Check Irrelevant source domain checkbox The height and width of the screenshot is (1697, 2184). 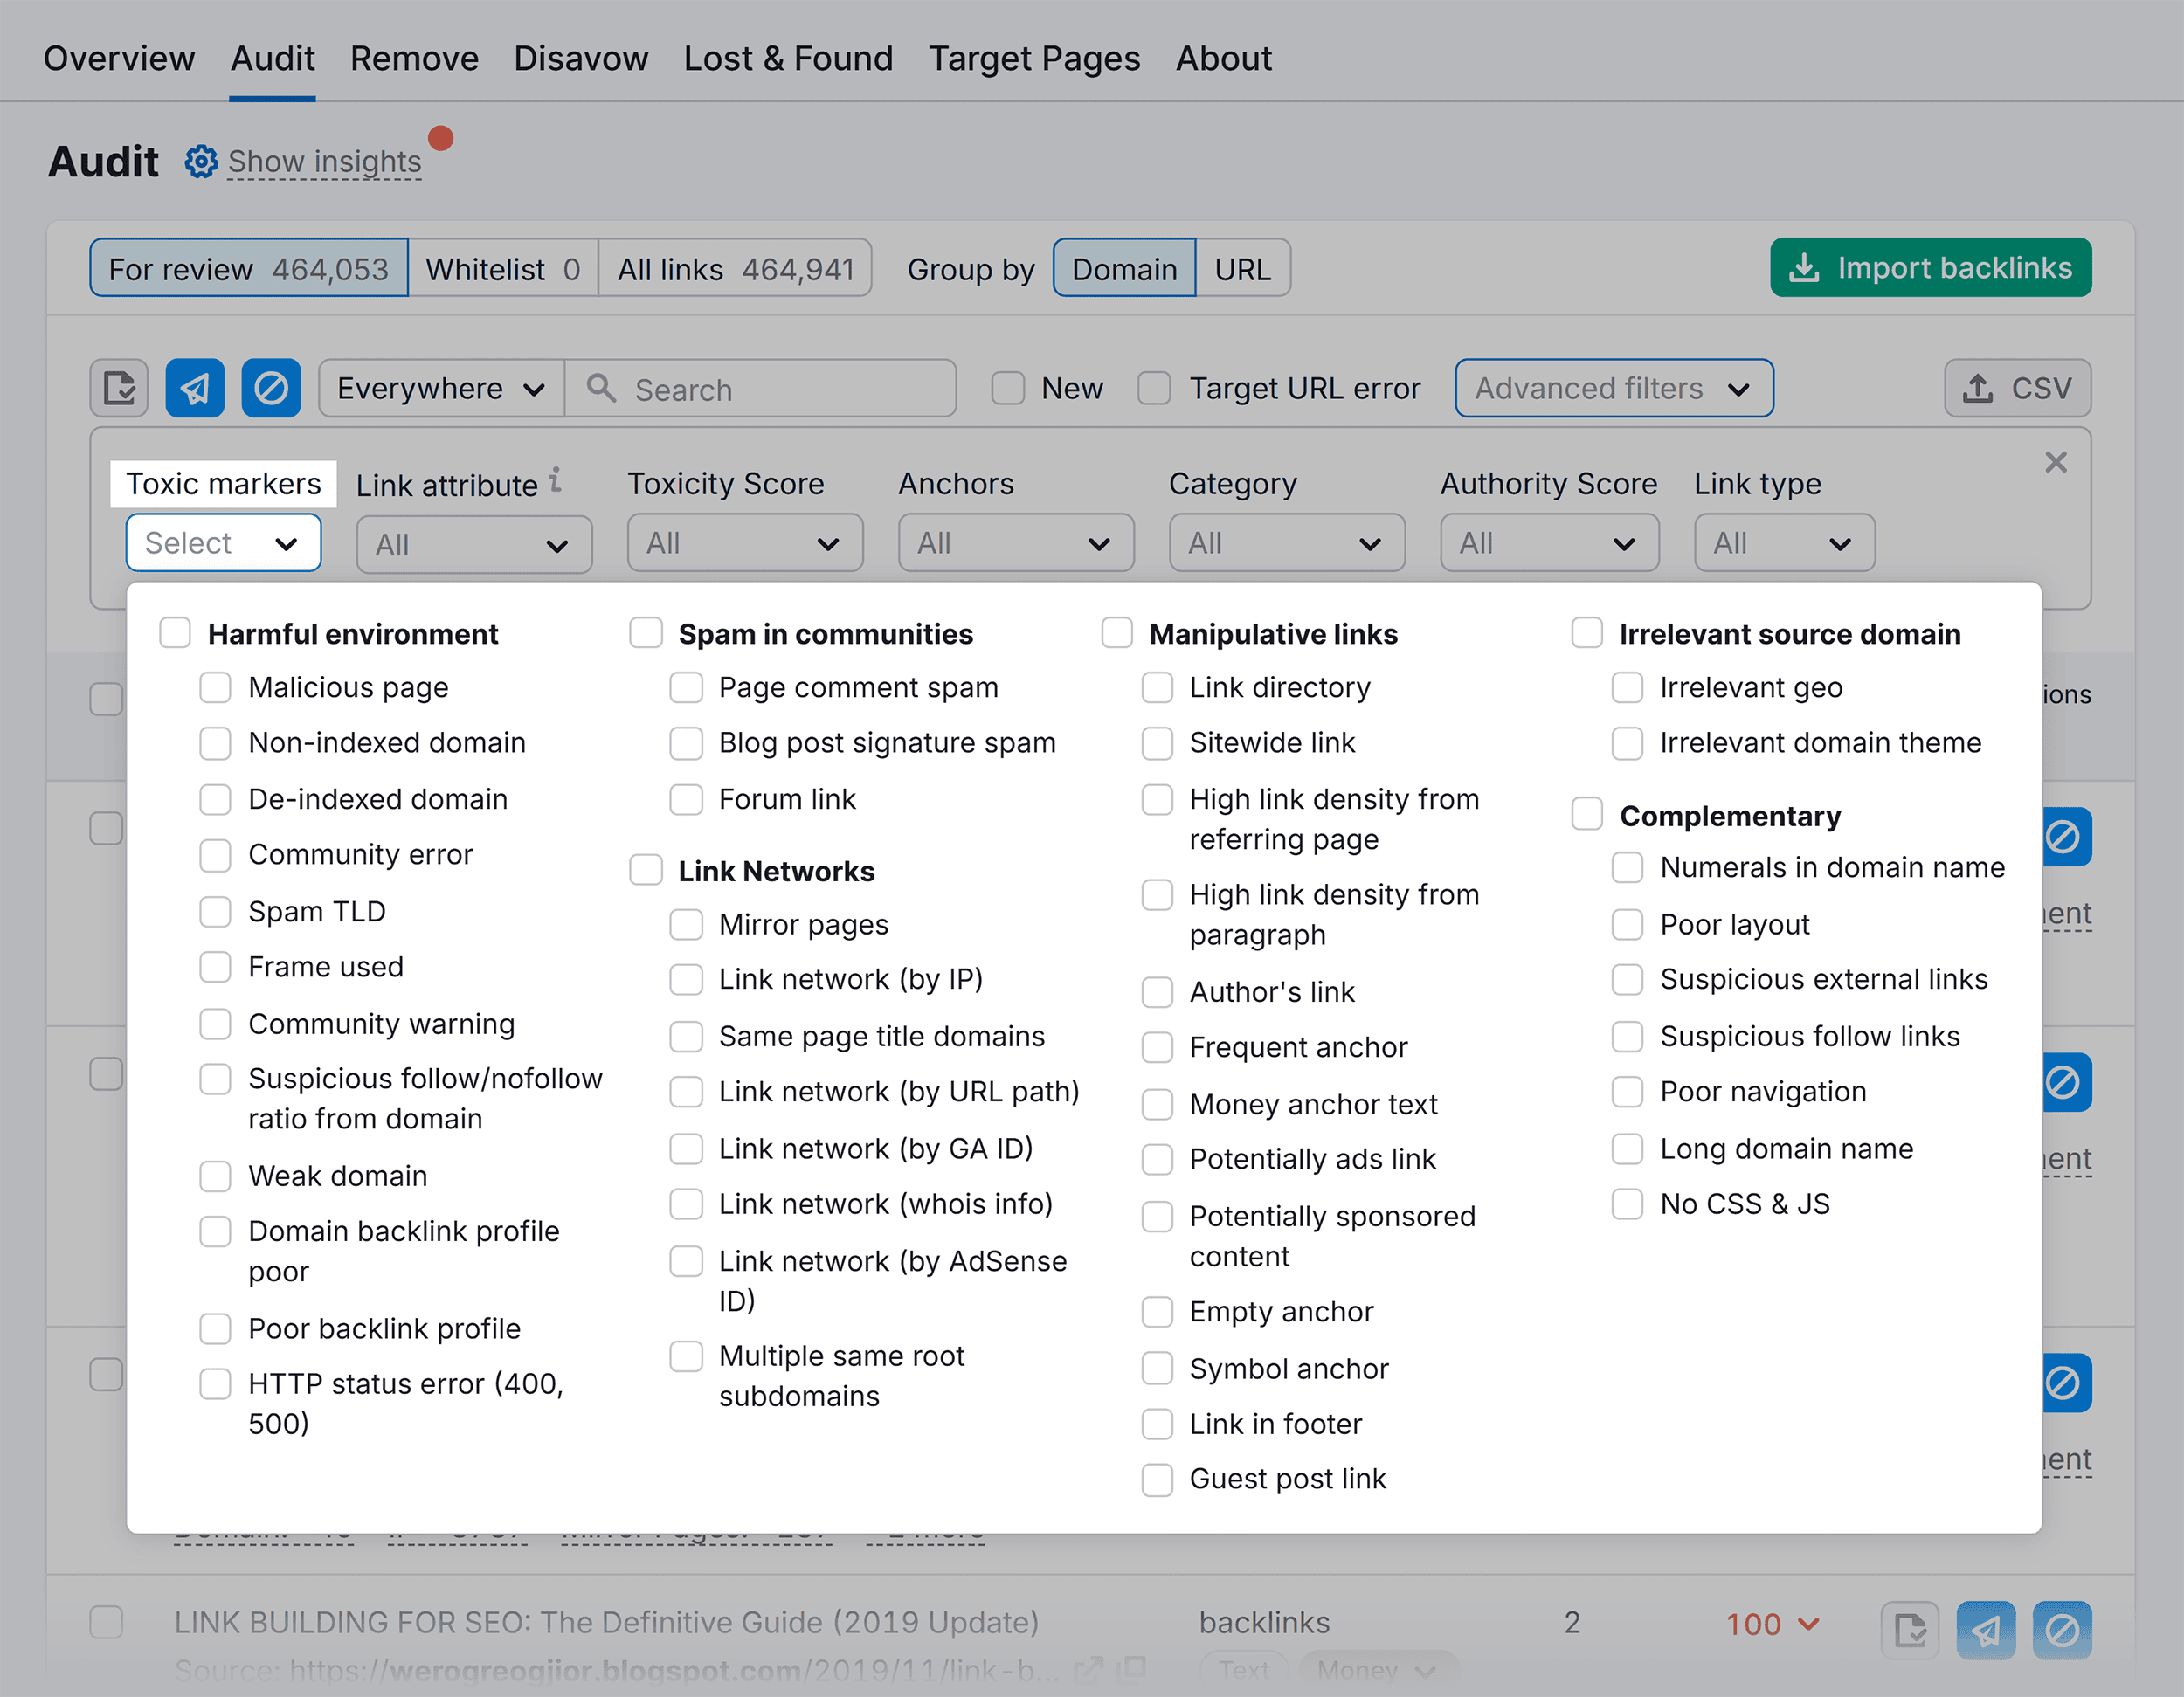point(1587,633)
